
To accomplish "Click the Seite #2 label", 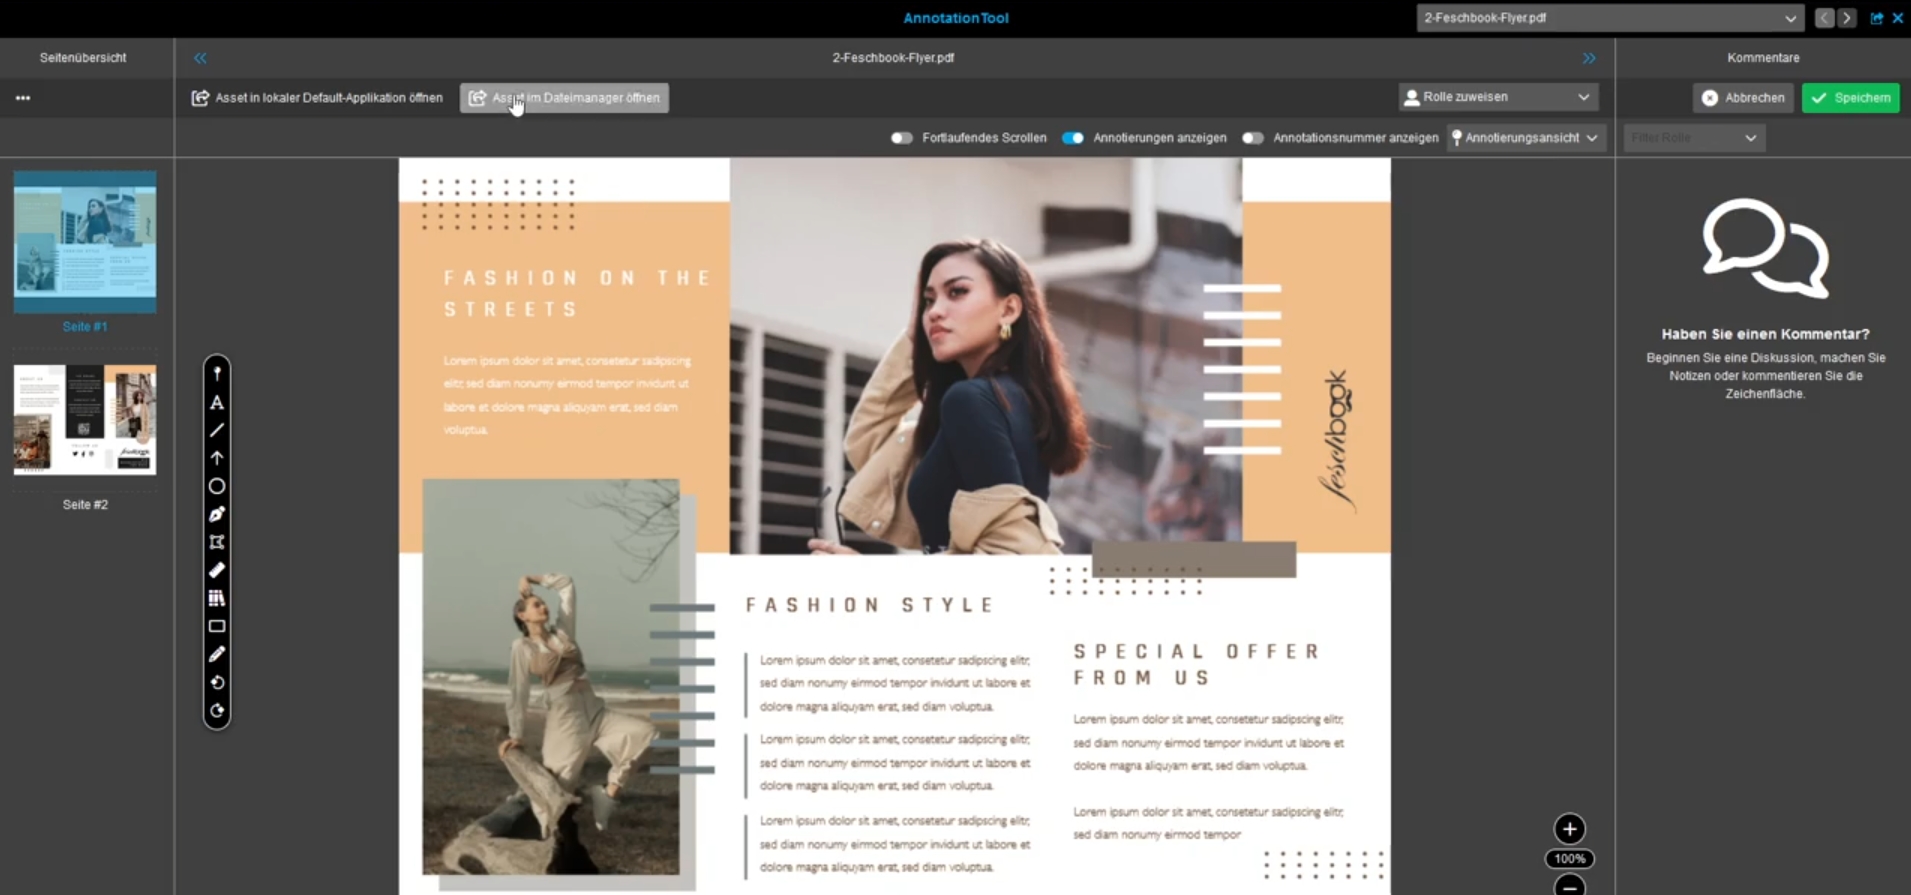I will pos(85,505).
